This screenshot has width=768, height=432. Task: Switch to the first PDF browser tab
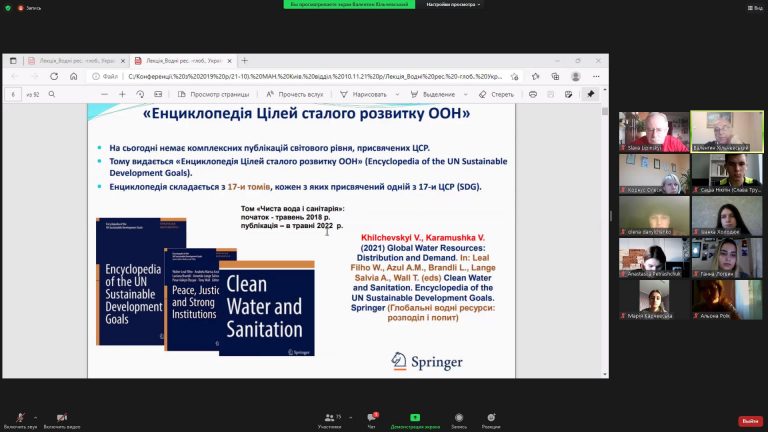coord(77,61)
